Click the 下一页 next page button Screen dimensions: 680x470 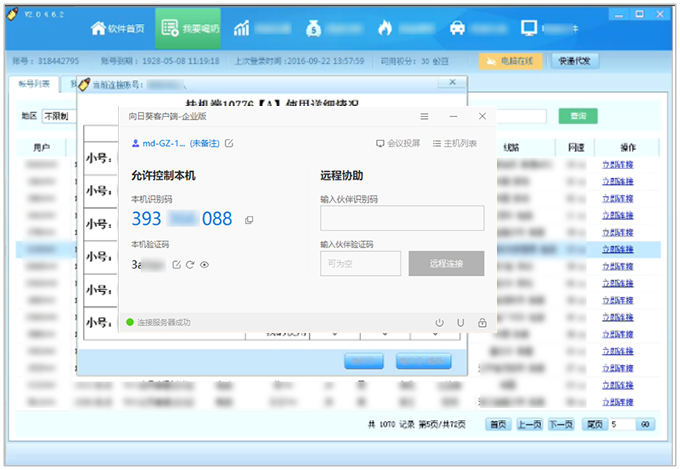coord(562,425)
